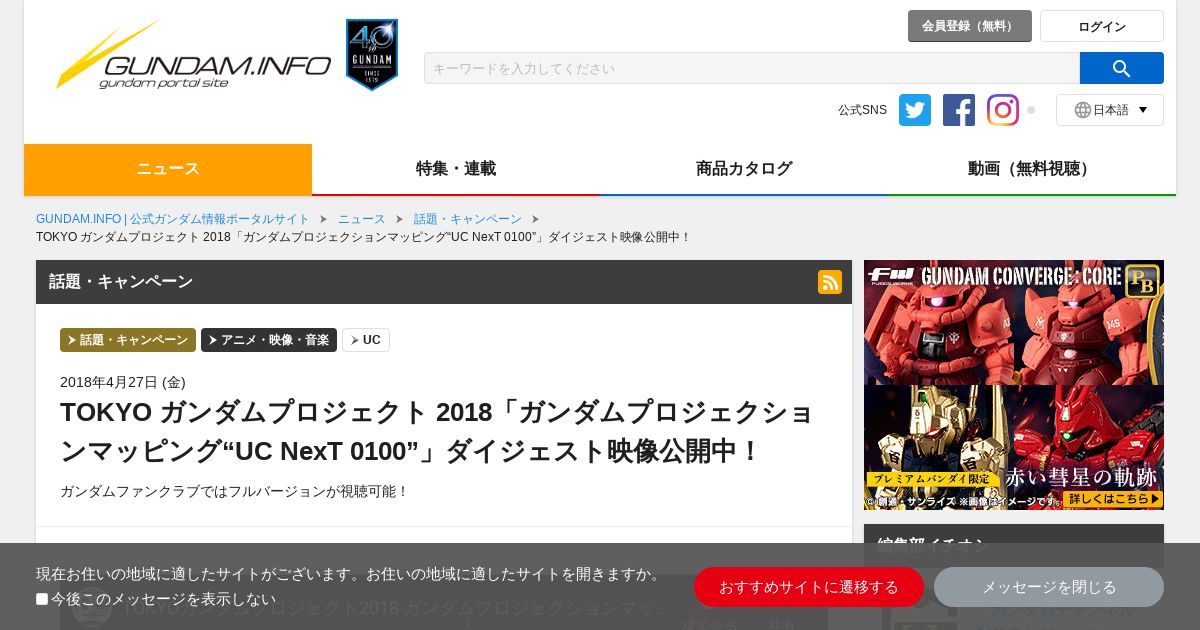1200x630 pixels.
Task: Focus the keyword search input field
Action: point(752,68)
